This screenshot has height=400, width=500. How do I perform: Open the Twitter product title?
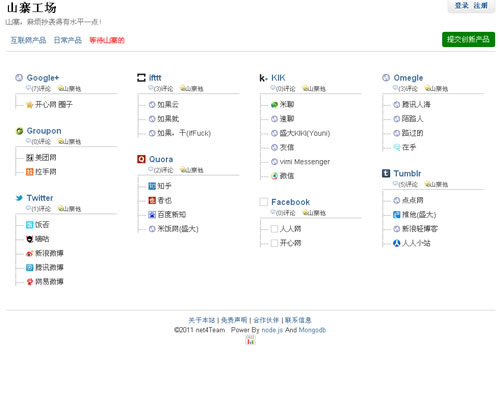(40, 198)
